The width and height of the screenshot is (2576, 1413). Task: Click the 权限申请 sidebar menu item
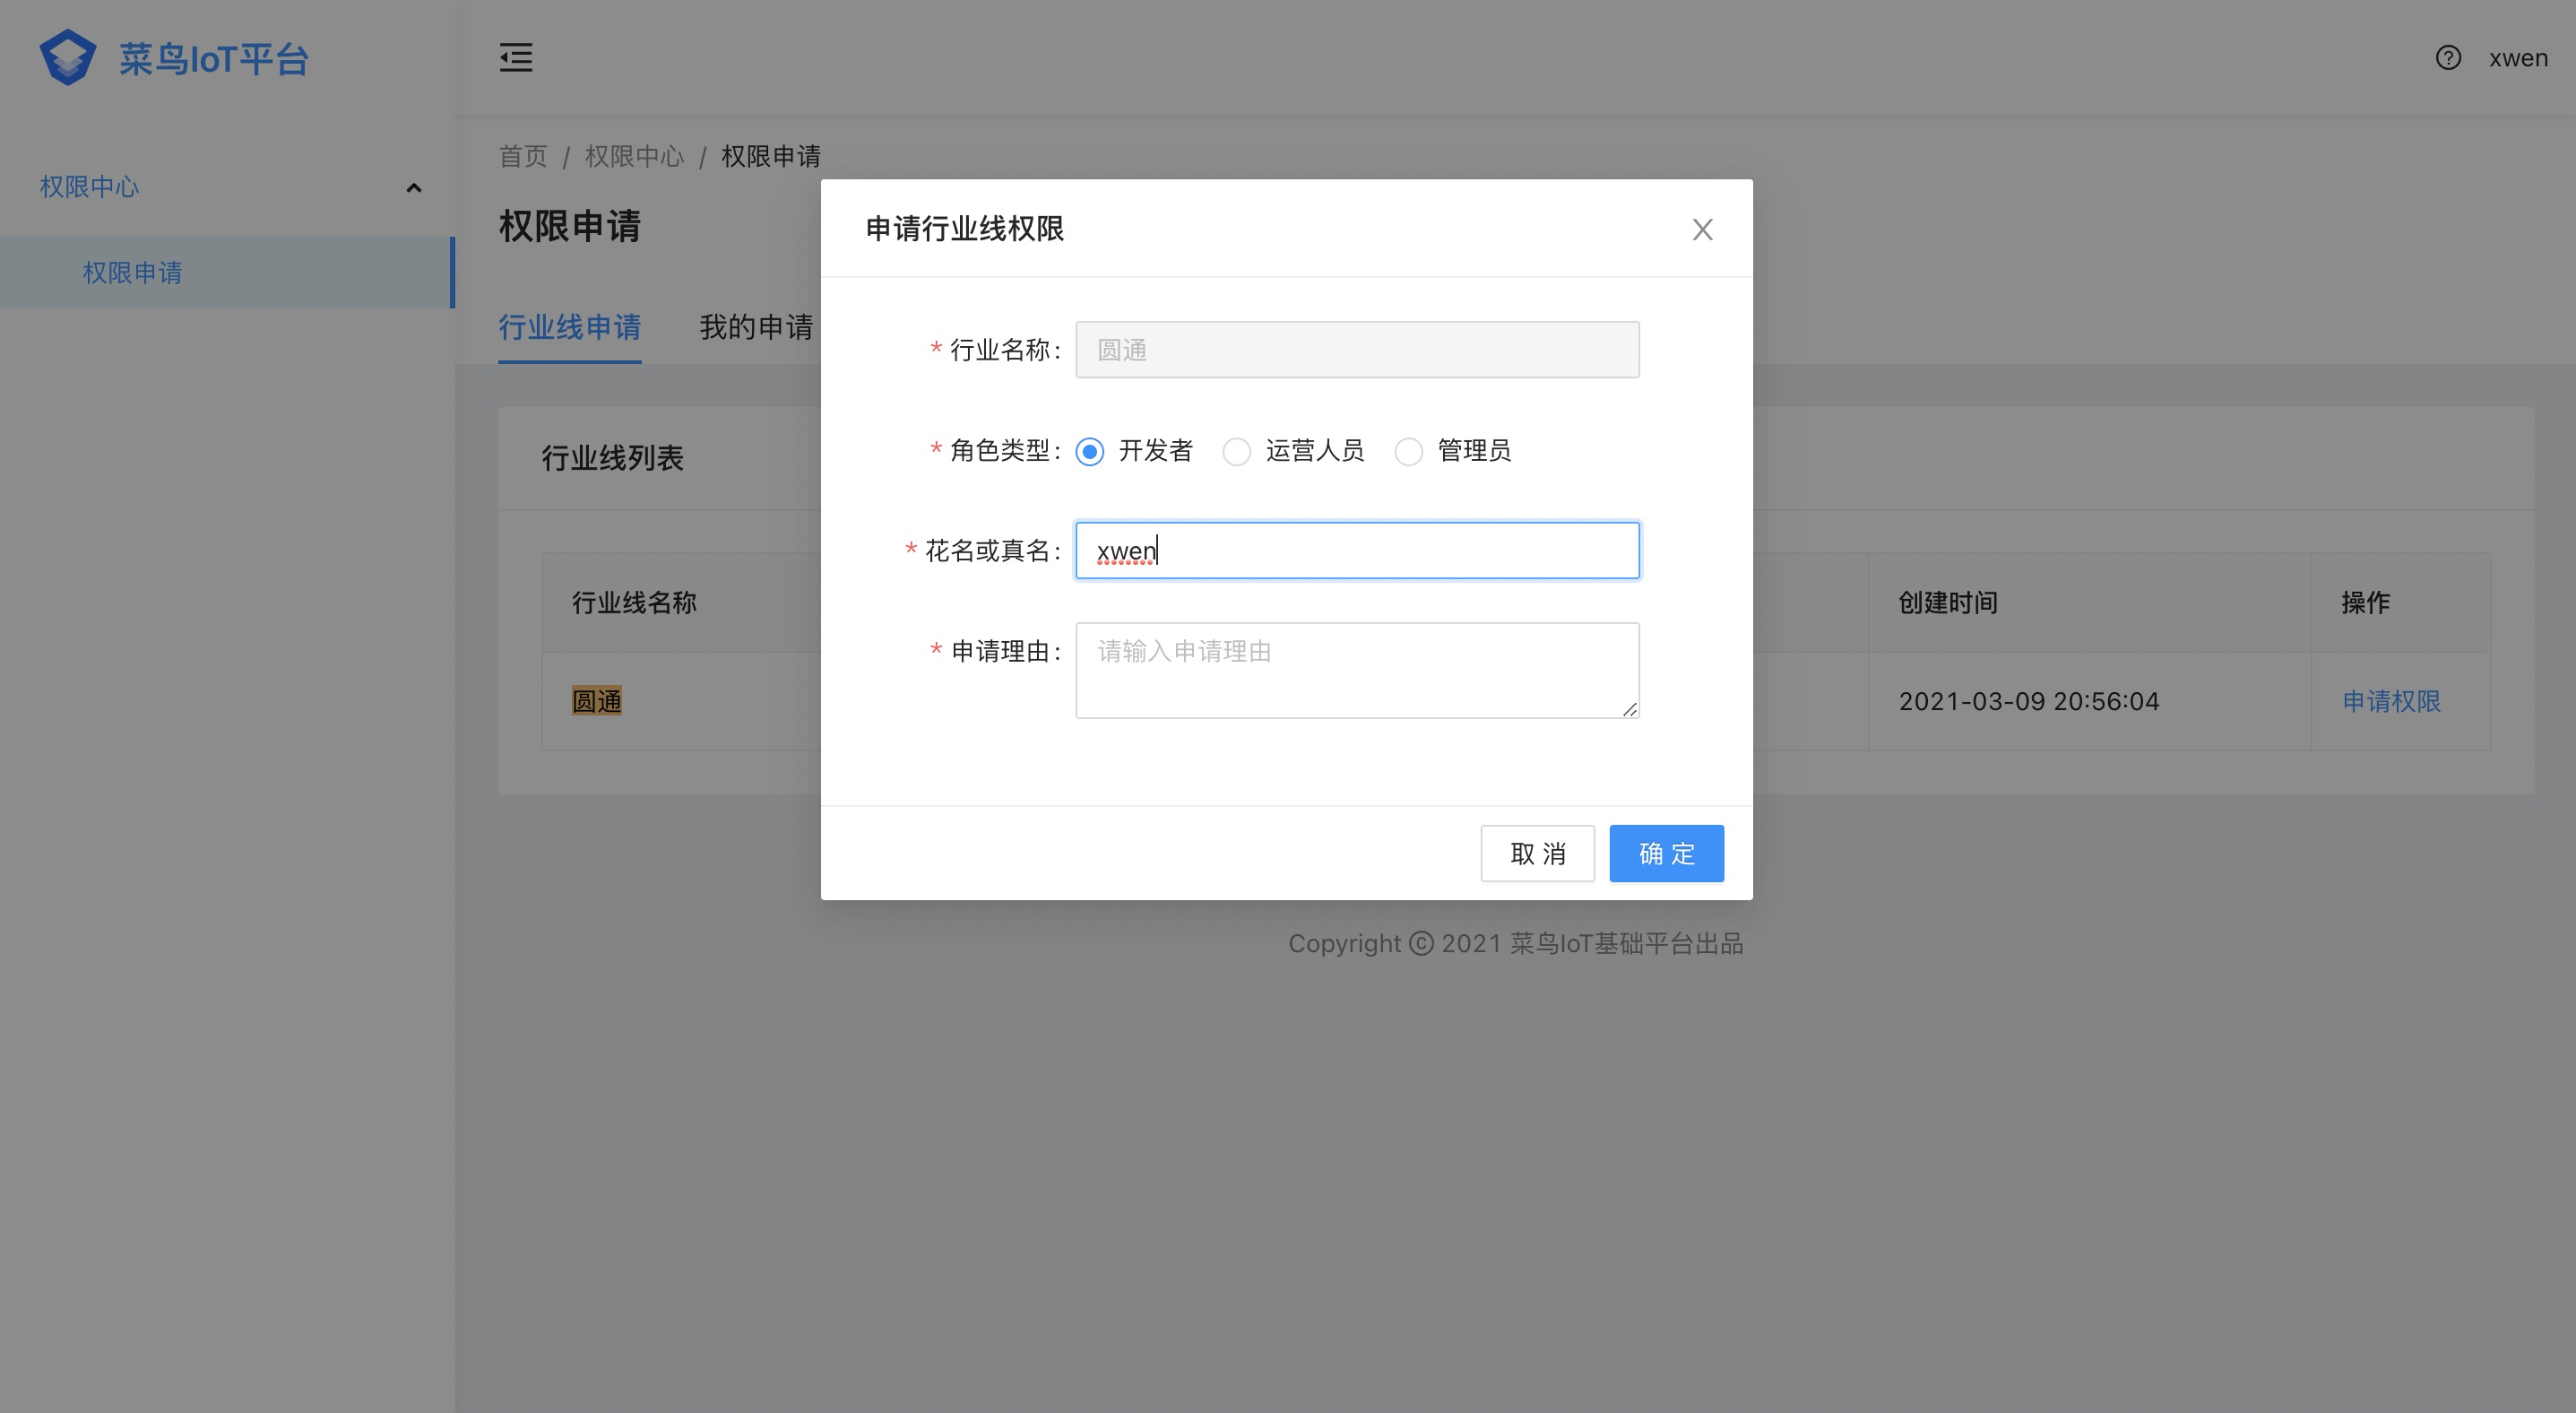pos(132,272)
